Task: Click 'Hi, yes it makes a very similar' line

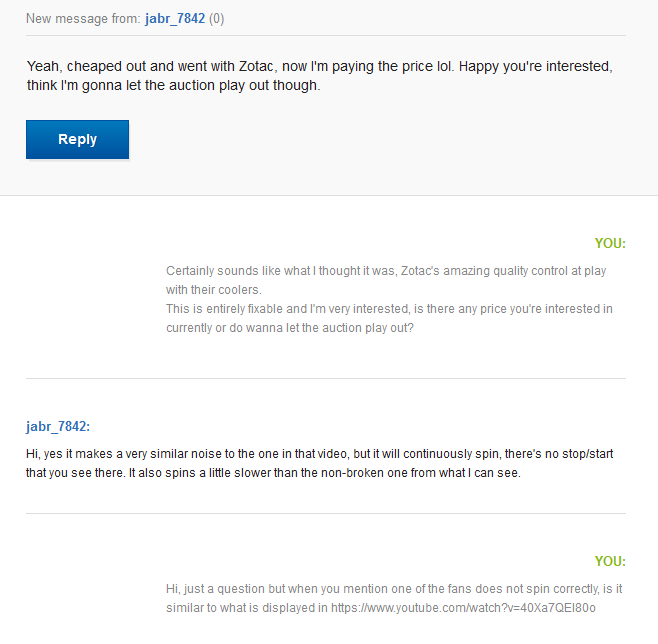Action: click(319, 454)
